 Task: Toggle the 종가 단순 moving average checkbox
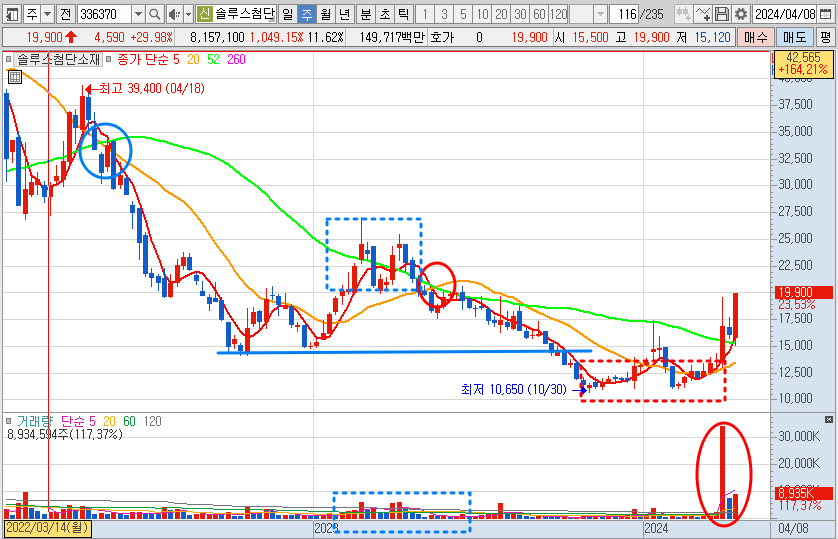pyautogui.click(x=108, y=59)
